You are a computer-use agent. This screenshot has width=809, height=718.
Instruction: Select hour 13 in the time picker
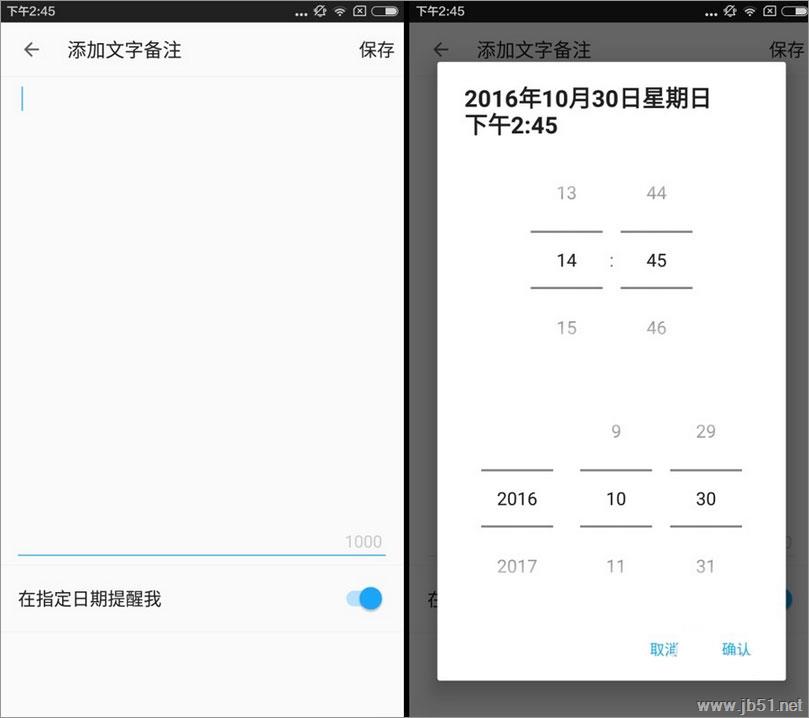(x=566, y=193)
